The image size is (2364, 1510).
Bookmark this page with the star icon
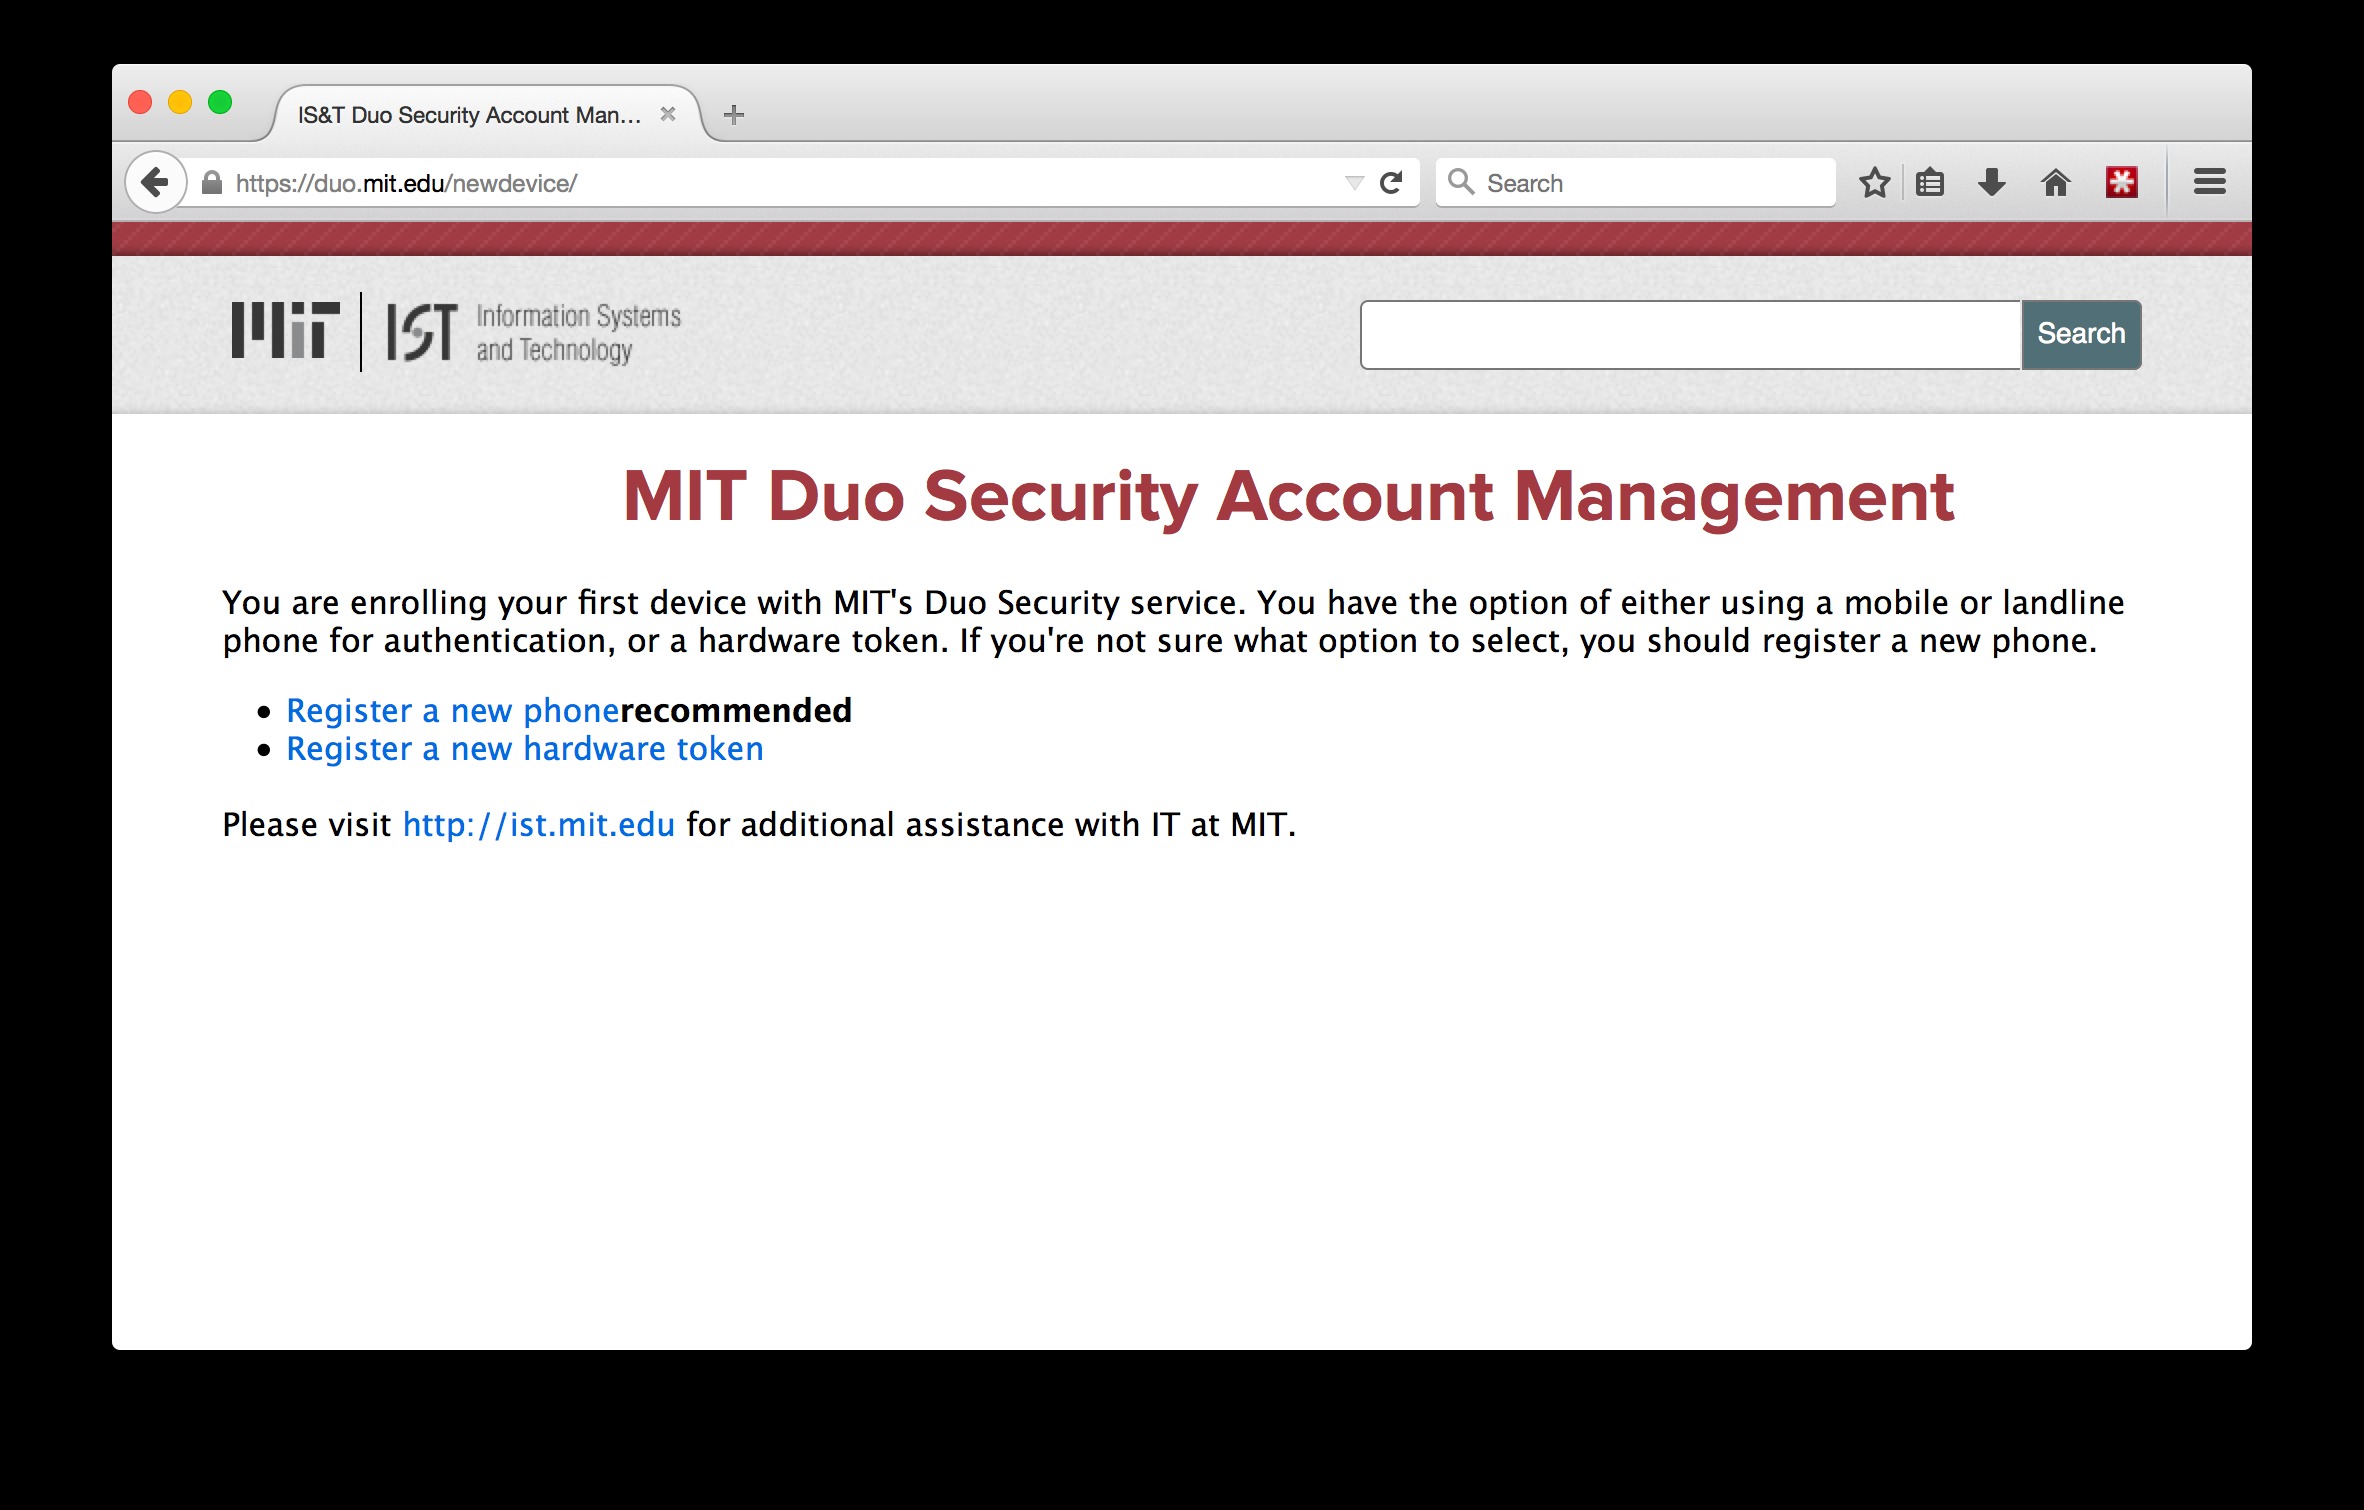[x=1874, y=183]
